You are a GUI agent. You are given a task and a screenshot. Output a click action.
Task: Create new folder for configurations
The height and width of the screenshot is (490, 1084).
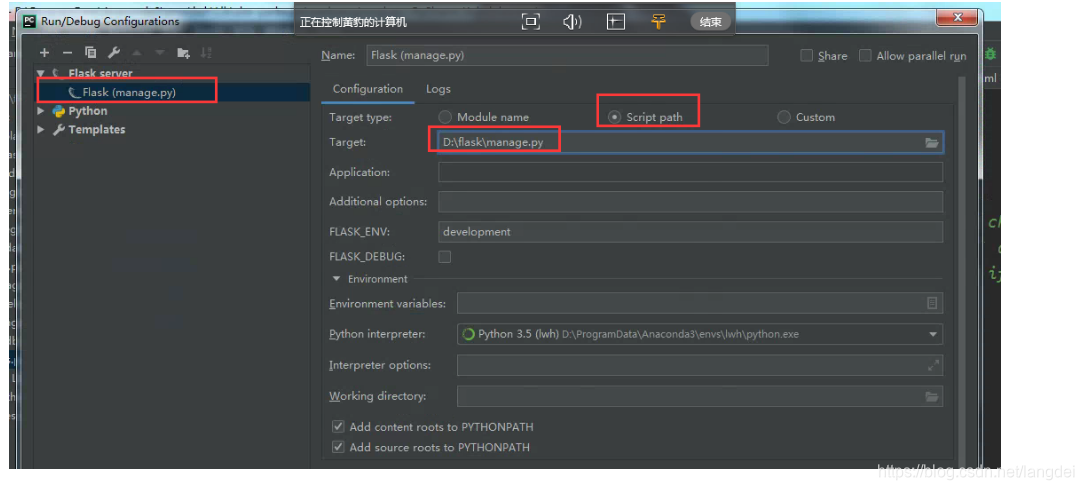pyautogui.click(x=183, y=53)
